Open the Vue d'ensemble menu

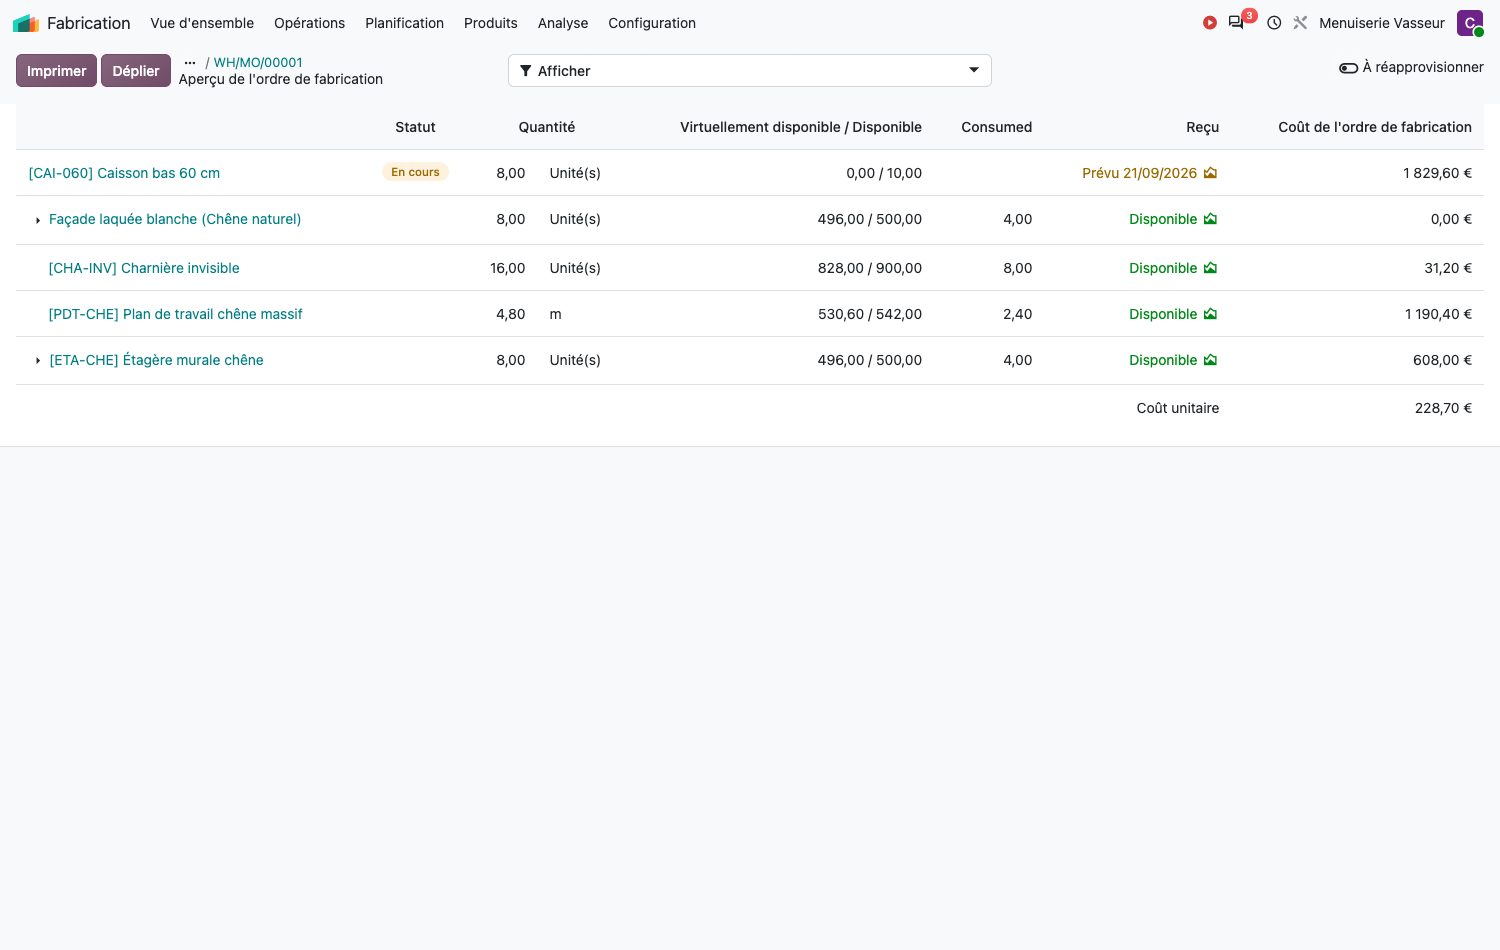[x=202, y=23]
